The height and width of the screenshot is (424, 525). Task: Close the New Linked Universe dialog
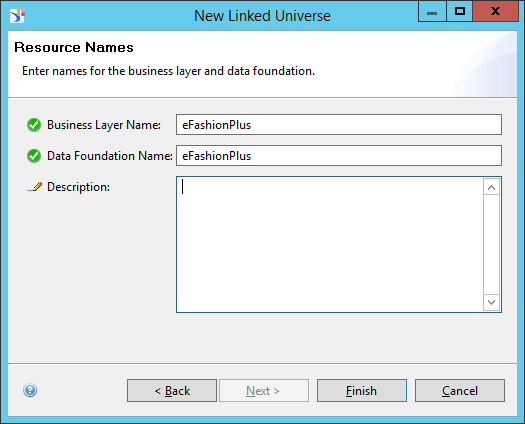[496, 11]
